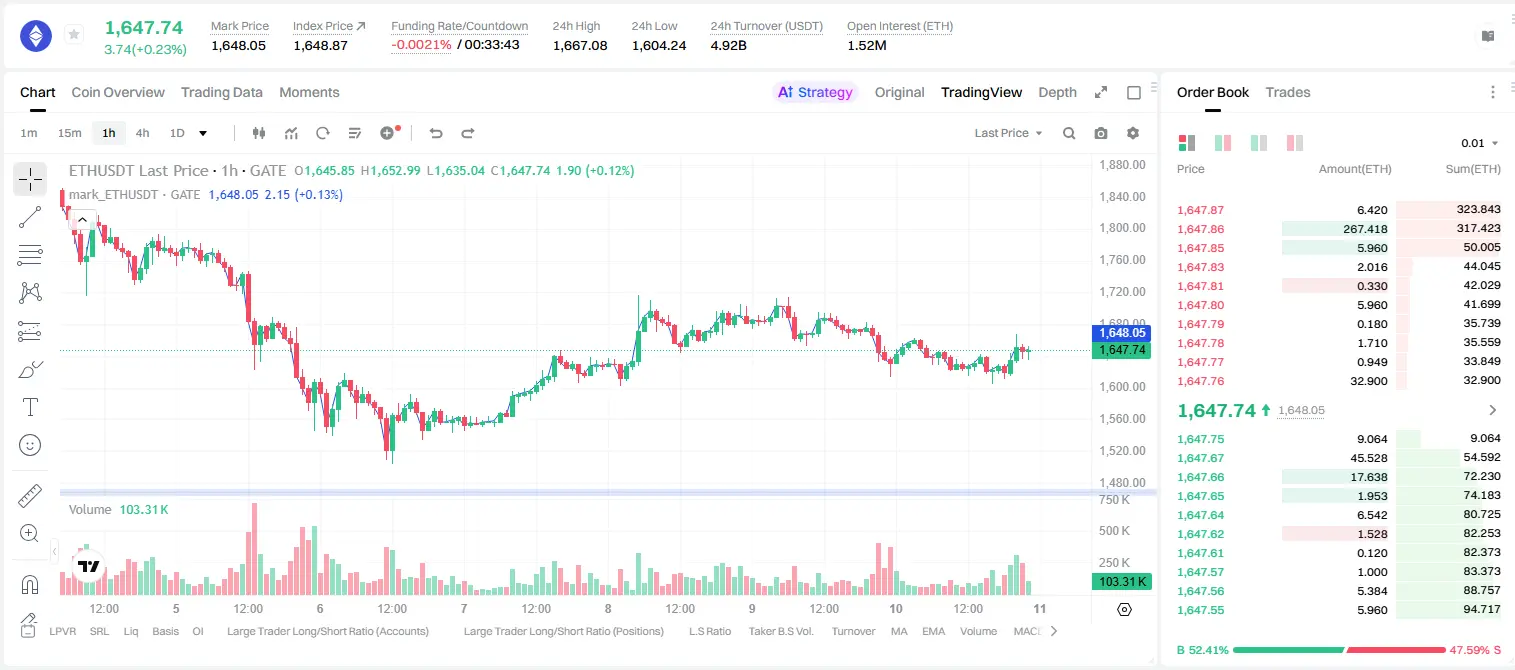
Task: Open the AI Strategy button
Action: pyautogui.click(x=816, y=92)
